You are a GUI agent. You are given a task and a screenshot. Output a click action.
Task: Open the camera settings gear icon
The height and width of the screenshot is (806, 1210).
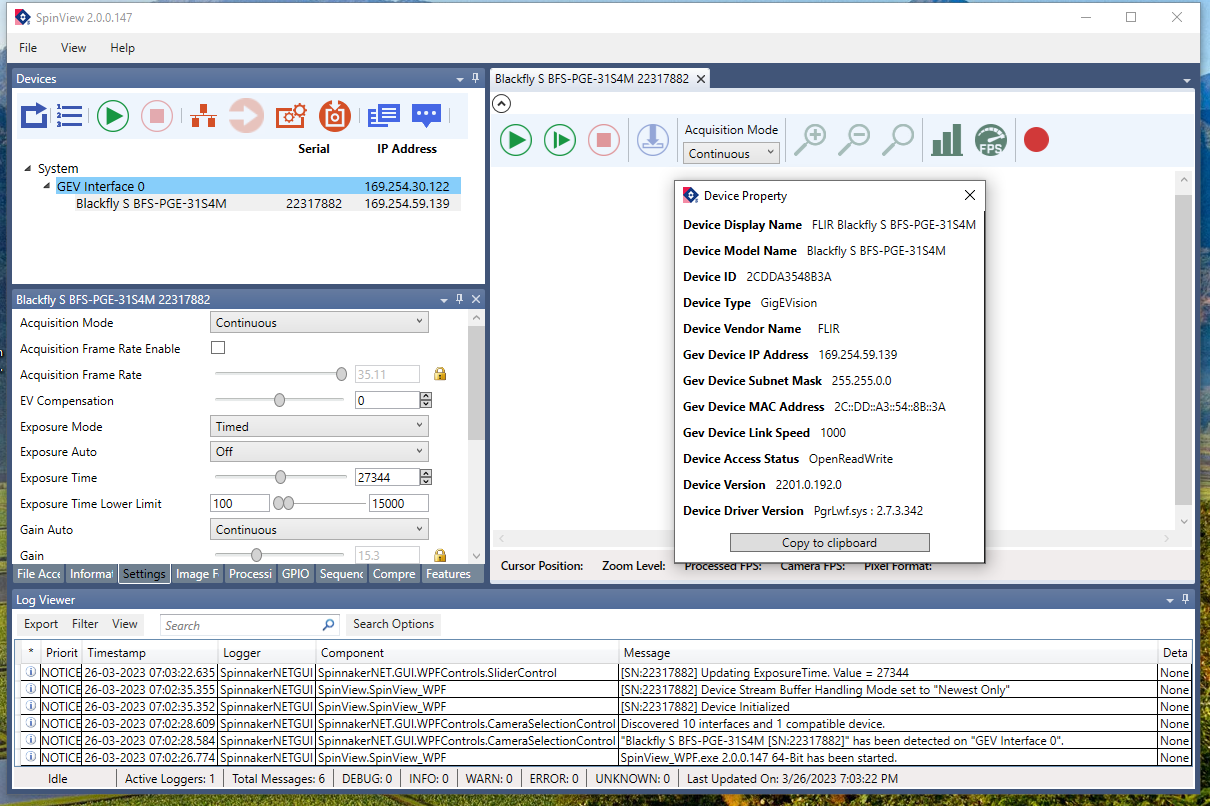[x=290, y=116]
